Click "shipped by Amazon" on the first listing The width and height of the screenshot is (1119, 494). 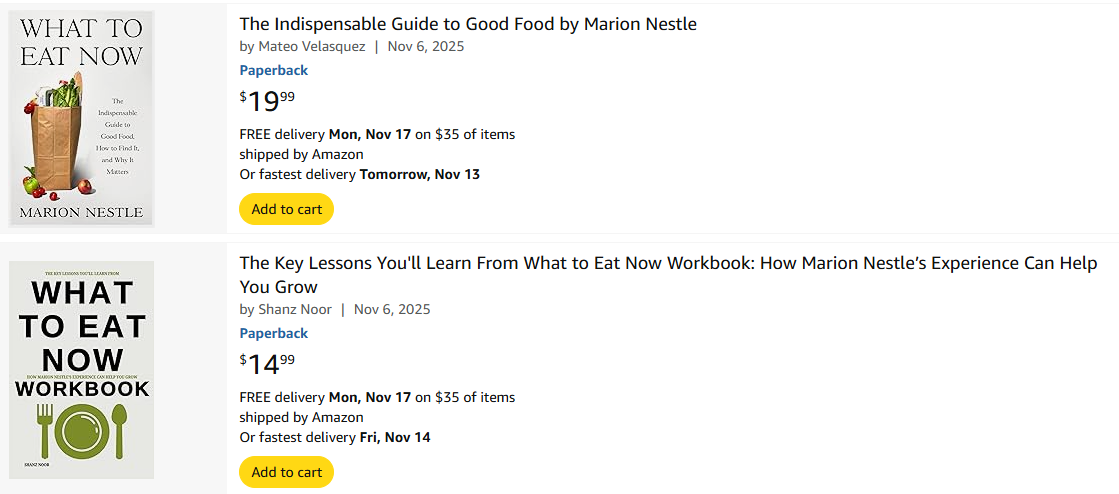coord(301,154)
